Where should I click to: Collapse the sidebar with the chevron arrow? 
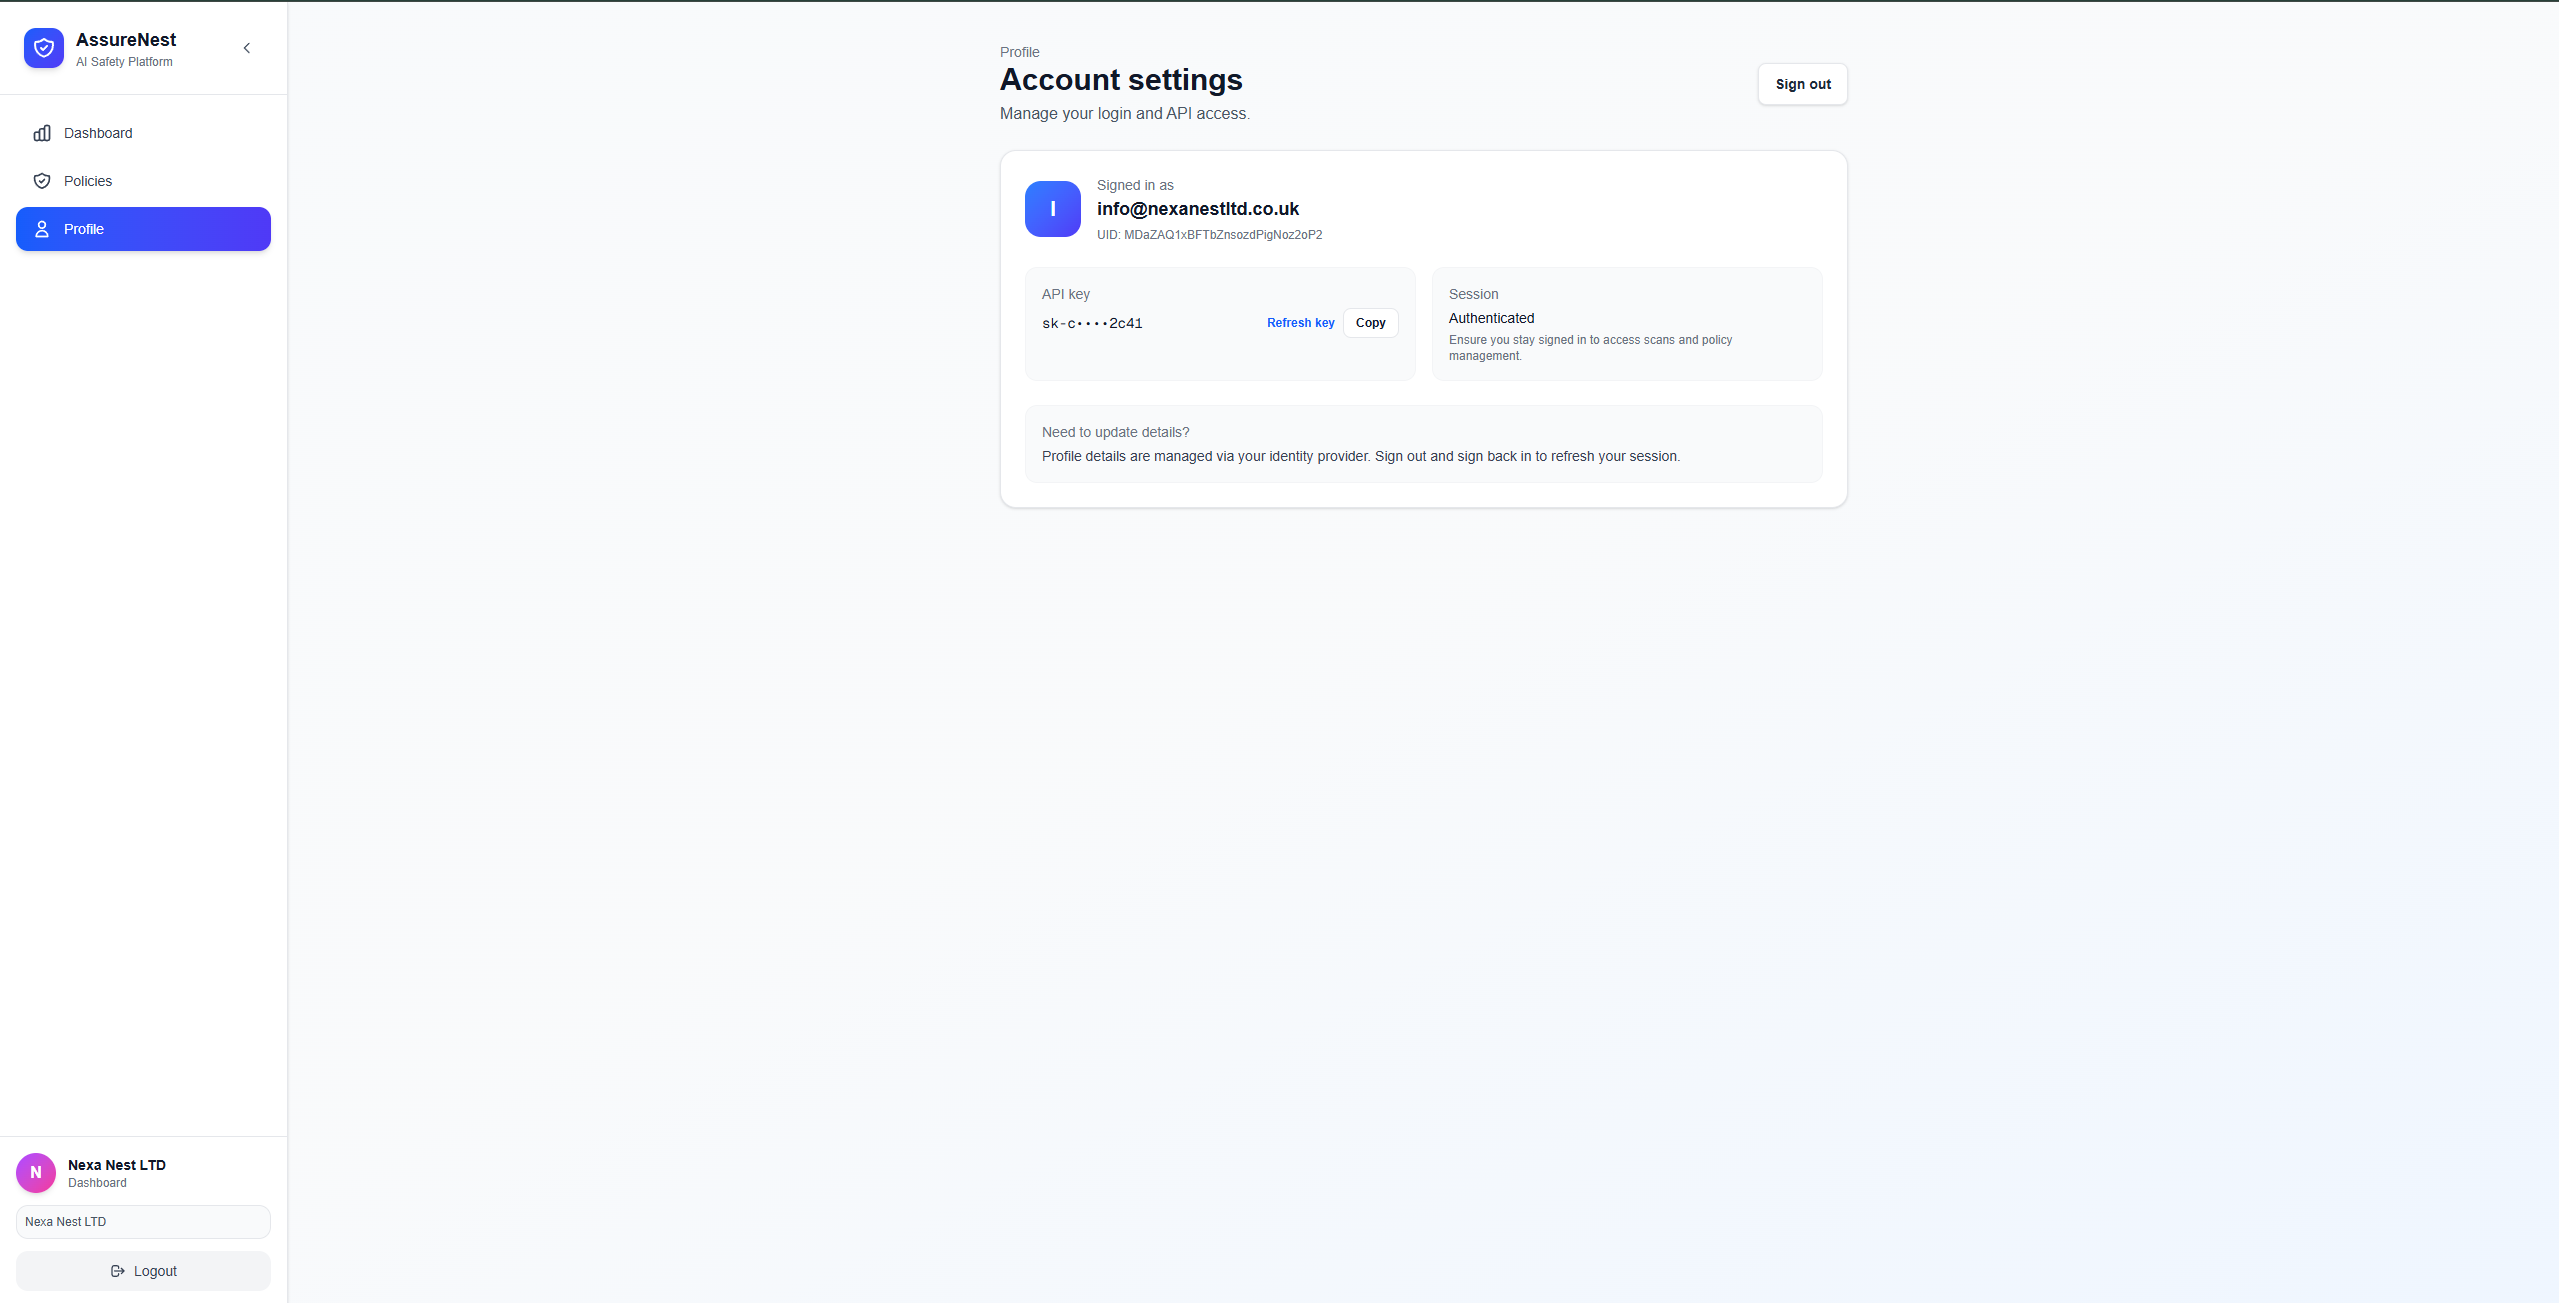(x=247, y=48)
